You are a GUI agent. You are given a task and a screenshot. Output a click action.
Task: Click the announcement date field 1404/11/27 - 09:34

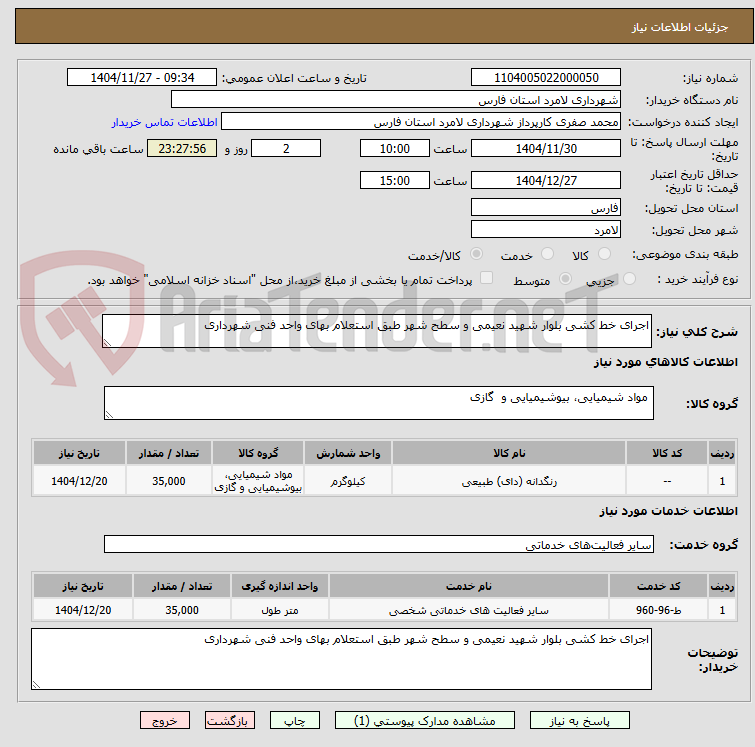(x=142, y=78)
